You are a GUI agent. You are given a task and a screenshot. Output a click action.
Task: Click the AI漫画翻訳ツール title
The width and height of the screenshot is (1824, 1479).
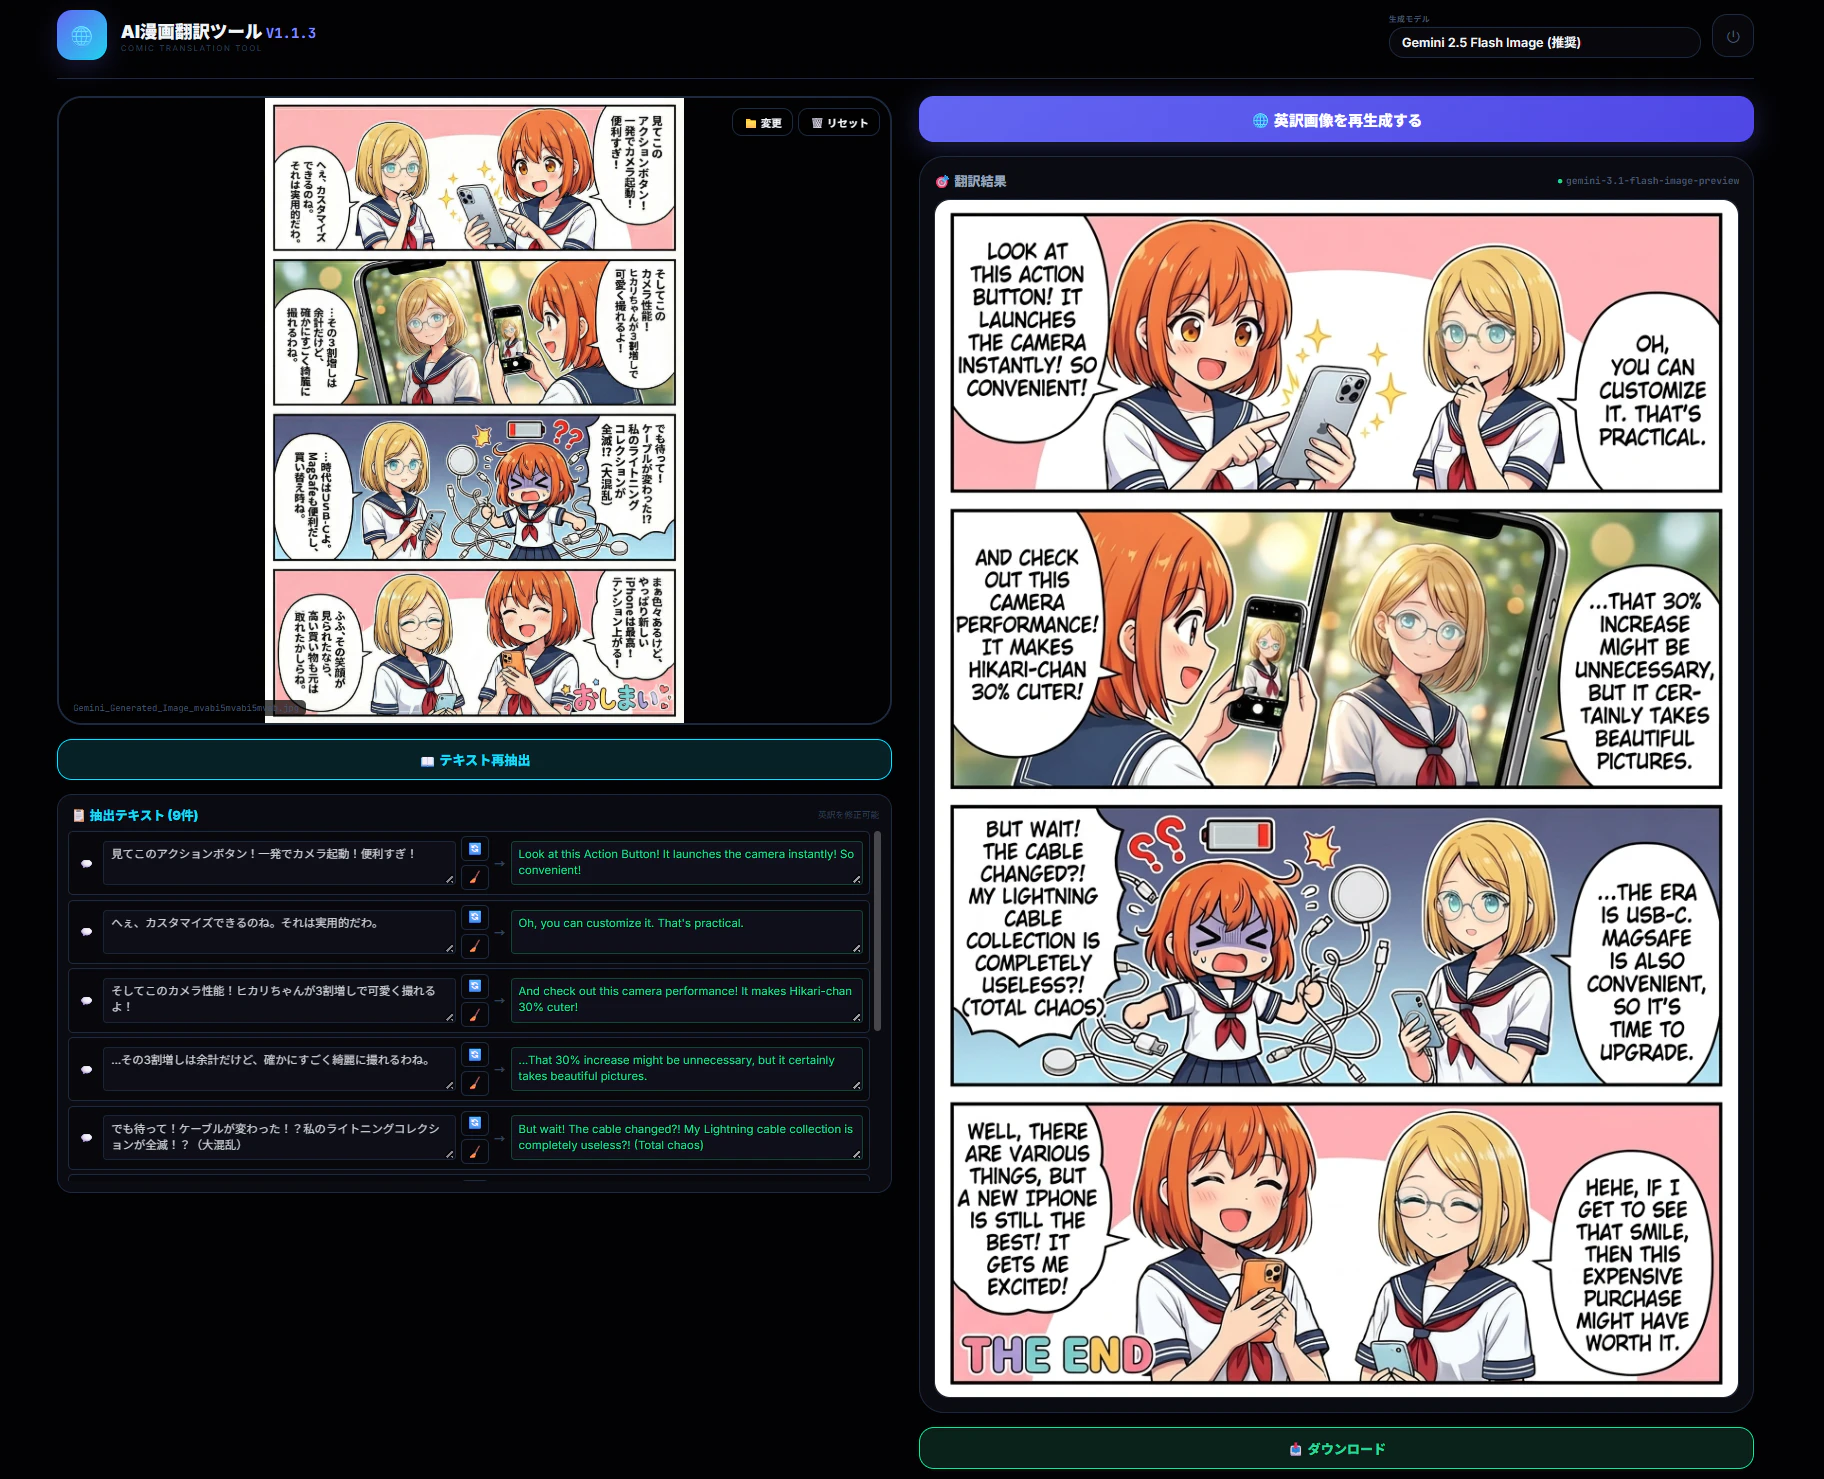click(x=191, y=31)
